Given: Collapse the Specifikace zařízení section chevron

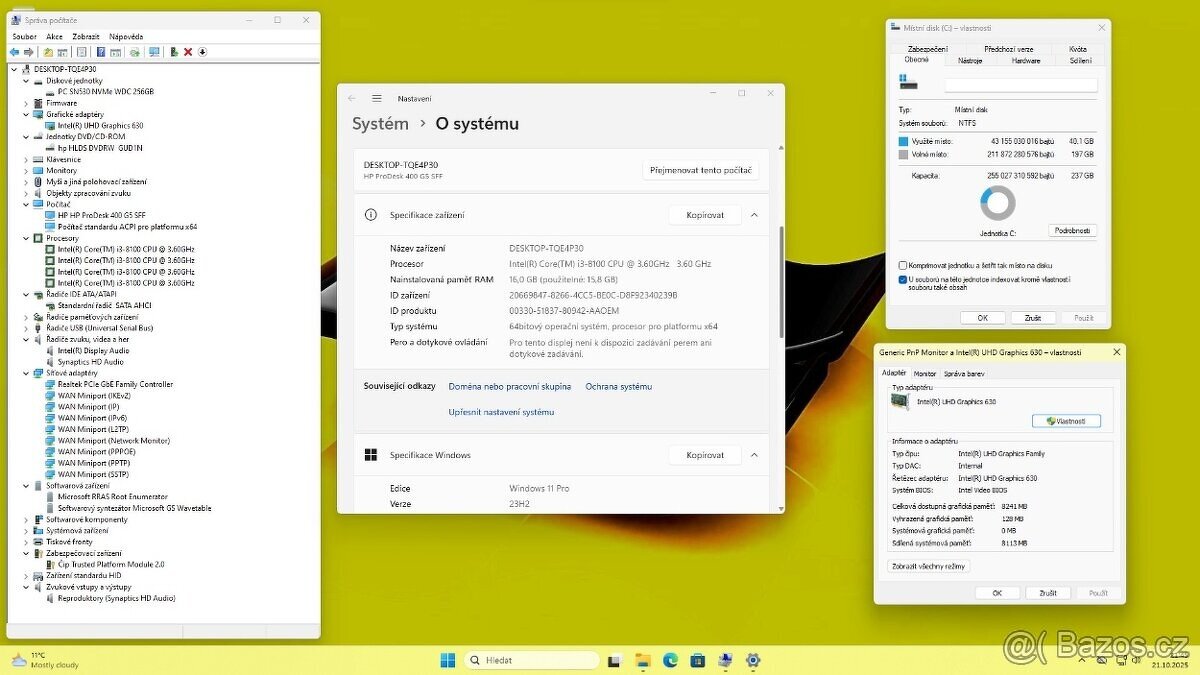Looking at the screenshot, I should (755, 214).
